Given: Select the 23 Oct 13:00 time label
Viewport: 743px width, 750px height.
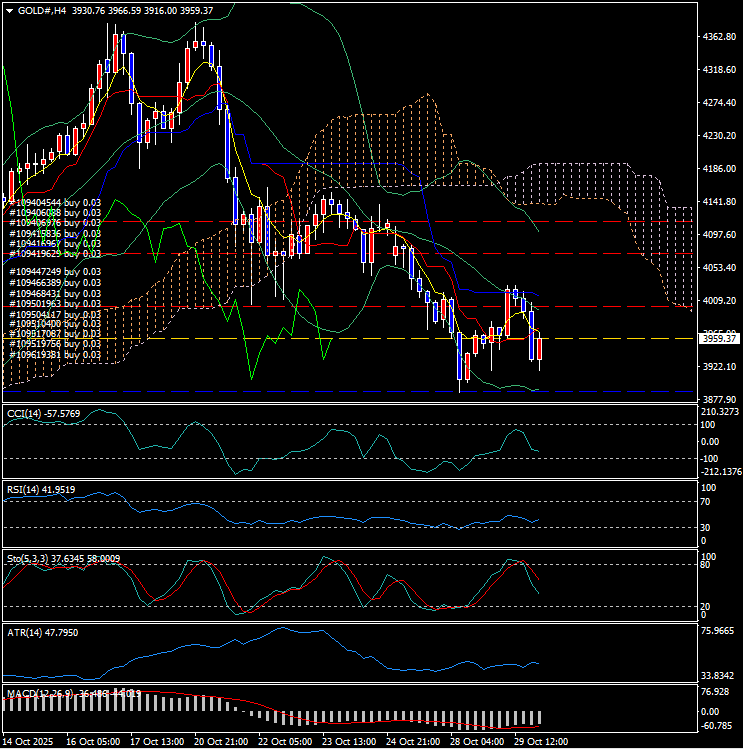Looking at the screenshot, I should pyautogui.click(x=348, y=742).
